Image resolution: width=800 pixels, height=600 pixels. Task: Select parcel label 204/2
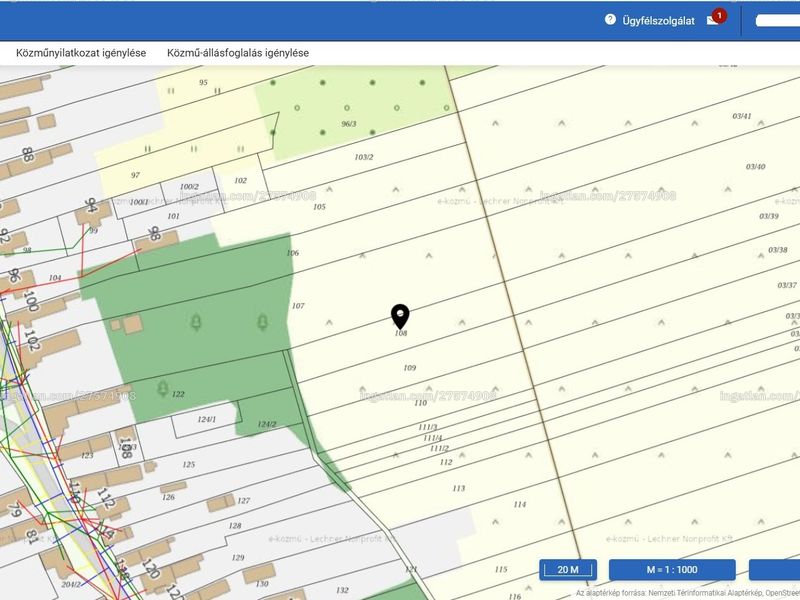tap(71, 585)
